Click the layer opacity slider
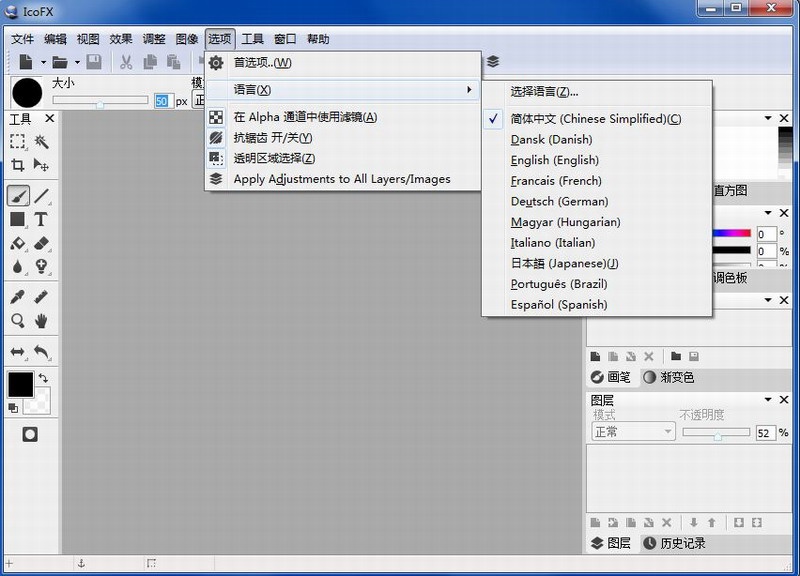This screenshot has width=800, height=576. pos(716,433)
